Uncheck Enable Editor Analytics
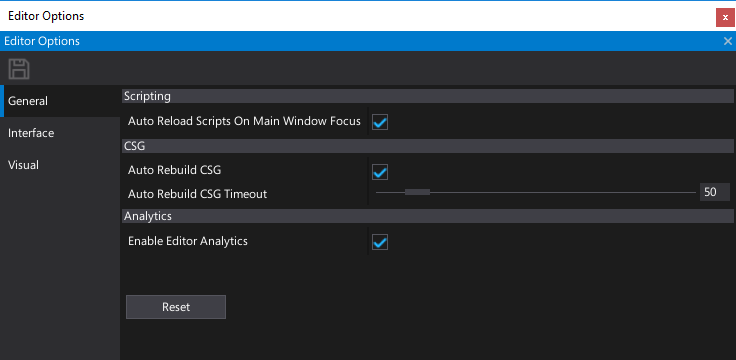Viewport: 736px width, 360px height. 380,242
